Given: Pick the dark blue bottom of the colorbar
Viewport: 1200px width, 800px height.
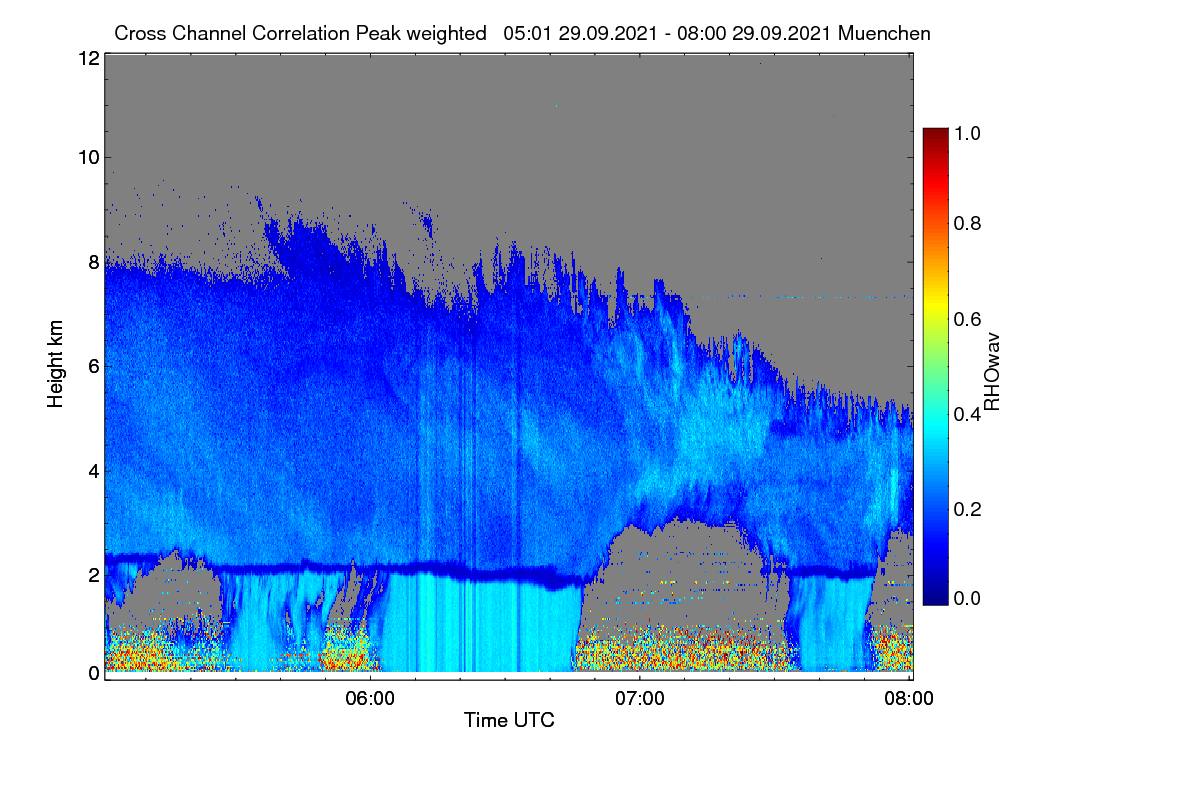Looking at the screenshot, I should 935,596.
